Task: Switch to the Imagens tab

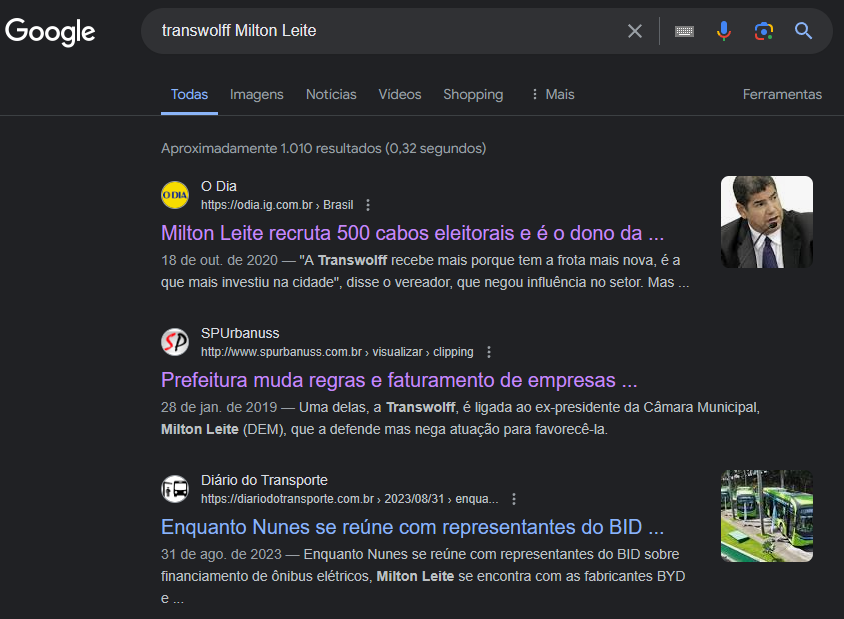Action: click(257, 95)
